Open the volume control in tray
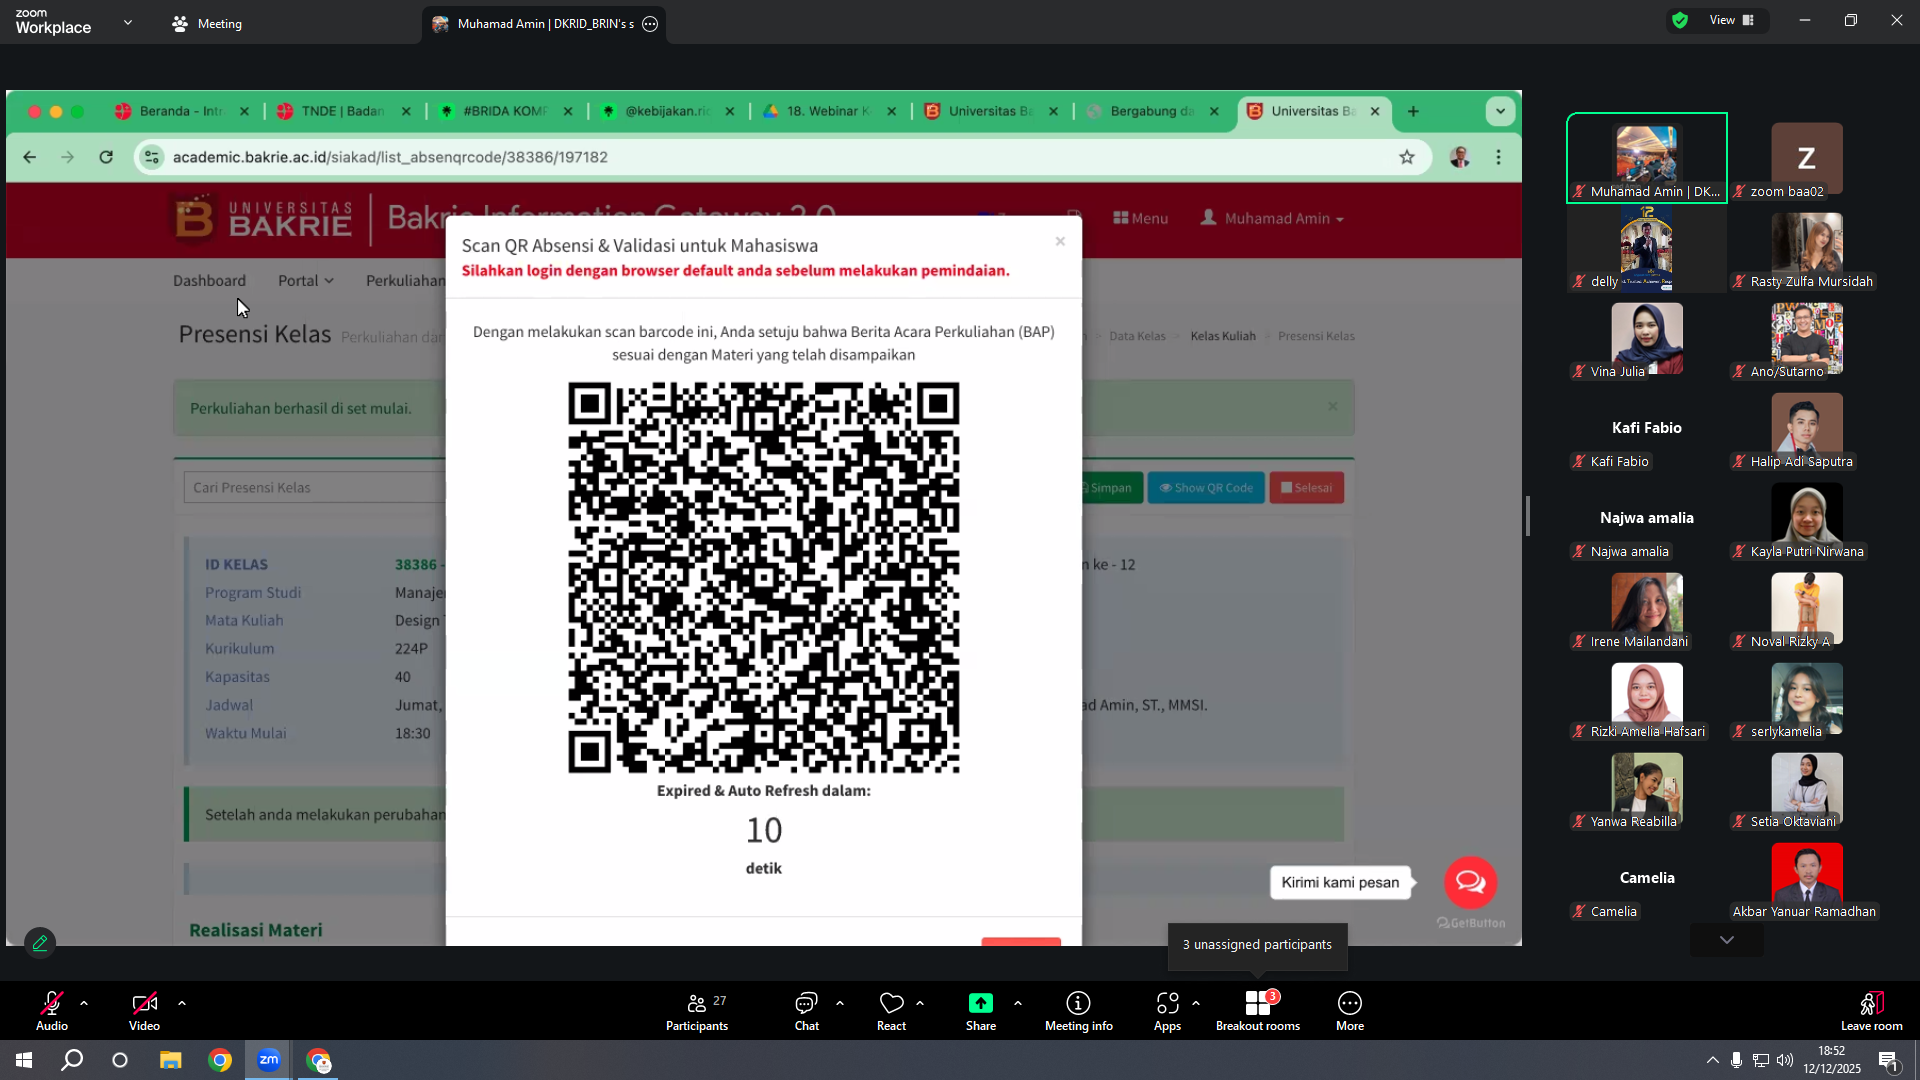 [x=1785, y=1060]
